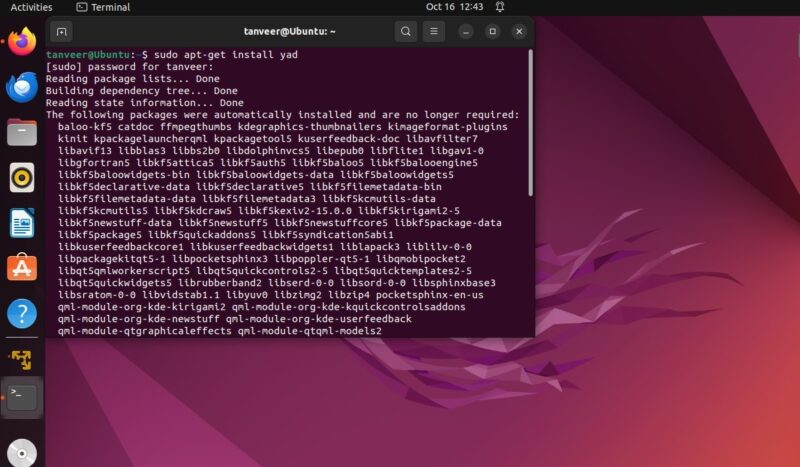Open the terminal search tool
Image resolution: width=800 pixels, height=467 pixels.
point(406,32)
